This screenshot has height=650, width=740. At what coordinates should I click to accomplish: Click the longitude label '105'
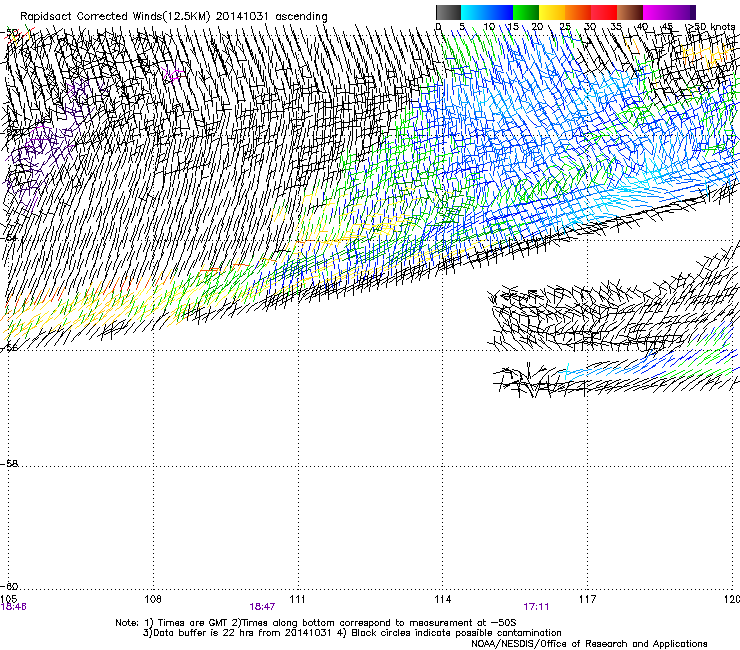8,599
